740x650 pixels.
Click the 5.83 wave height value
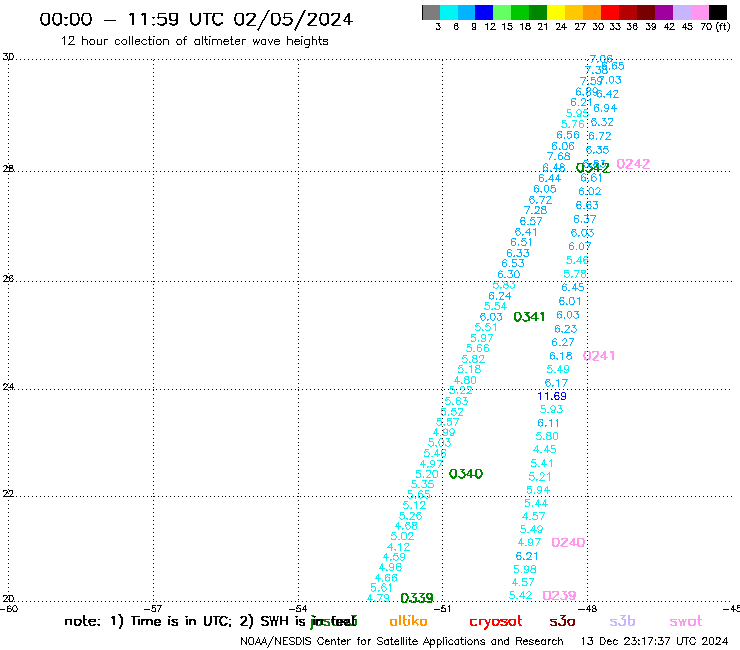point(504,285)
